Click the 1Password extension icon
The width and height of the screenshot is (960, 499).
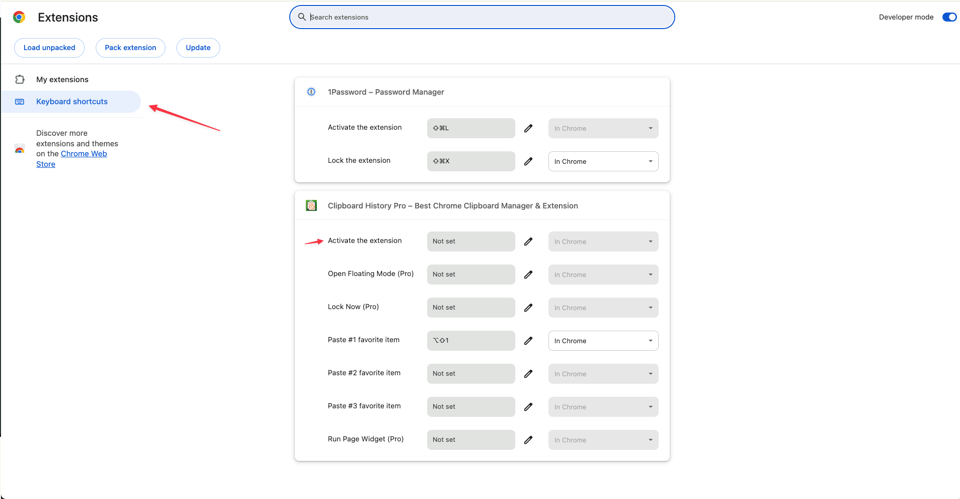click(311, 92)
